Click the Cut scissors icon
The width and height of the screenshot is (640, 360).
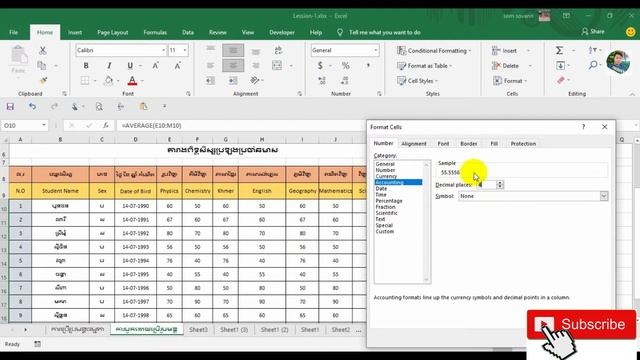coord(42,51)
